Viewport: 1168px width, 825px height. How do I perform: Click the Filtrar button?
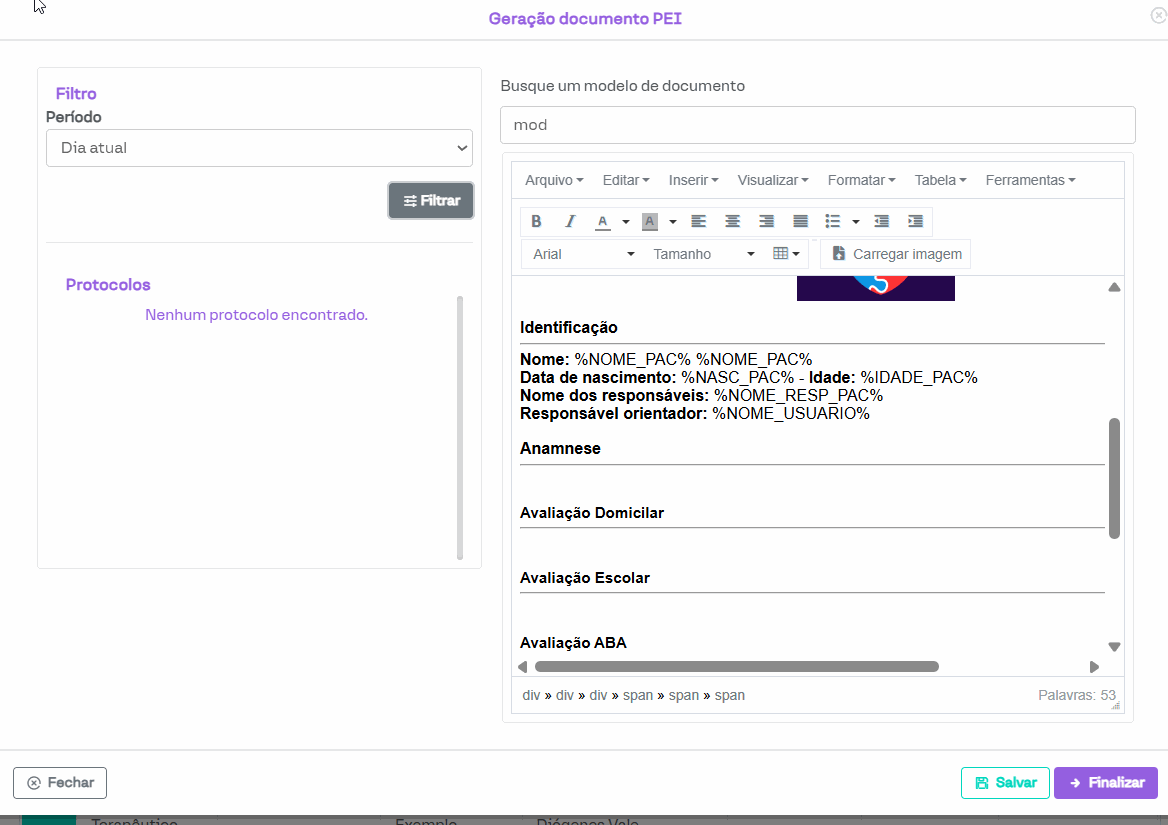(x=431, y=201)
